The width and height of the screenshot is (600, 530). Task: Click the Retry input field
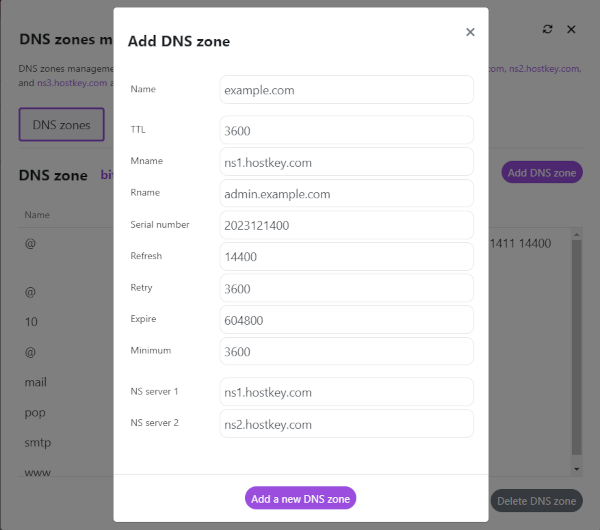coord(346,289)
